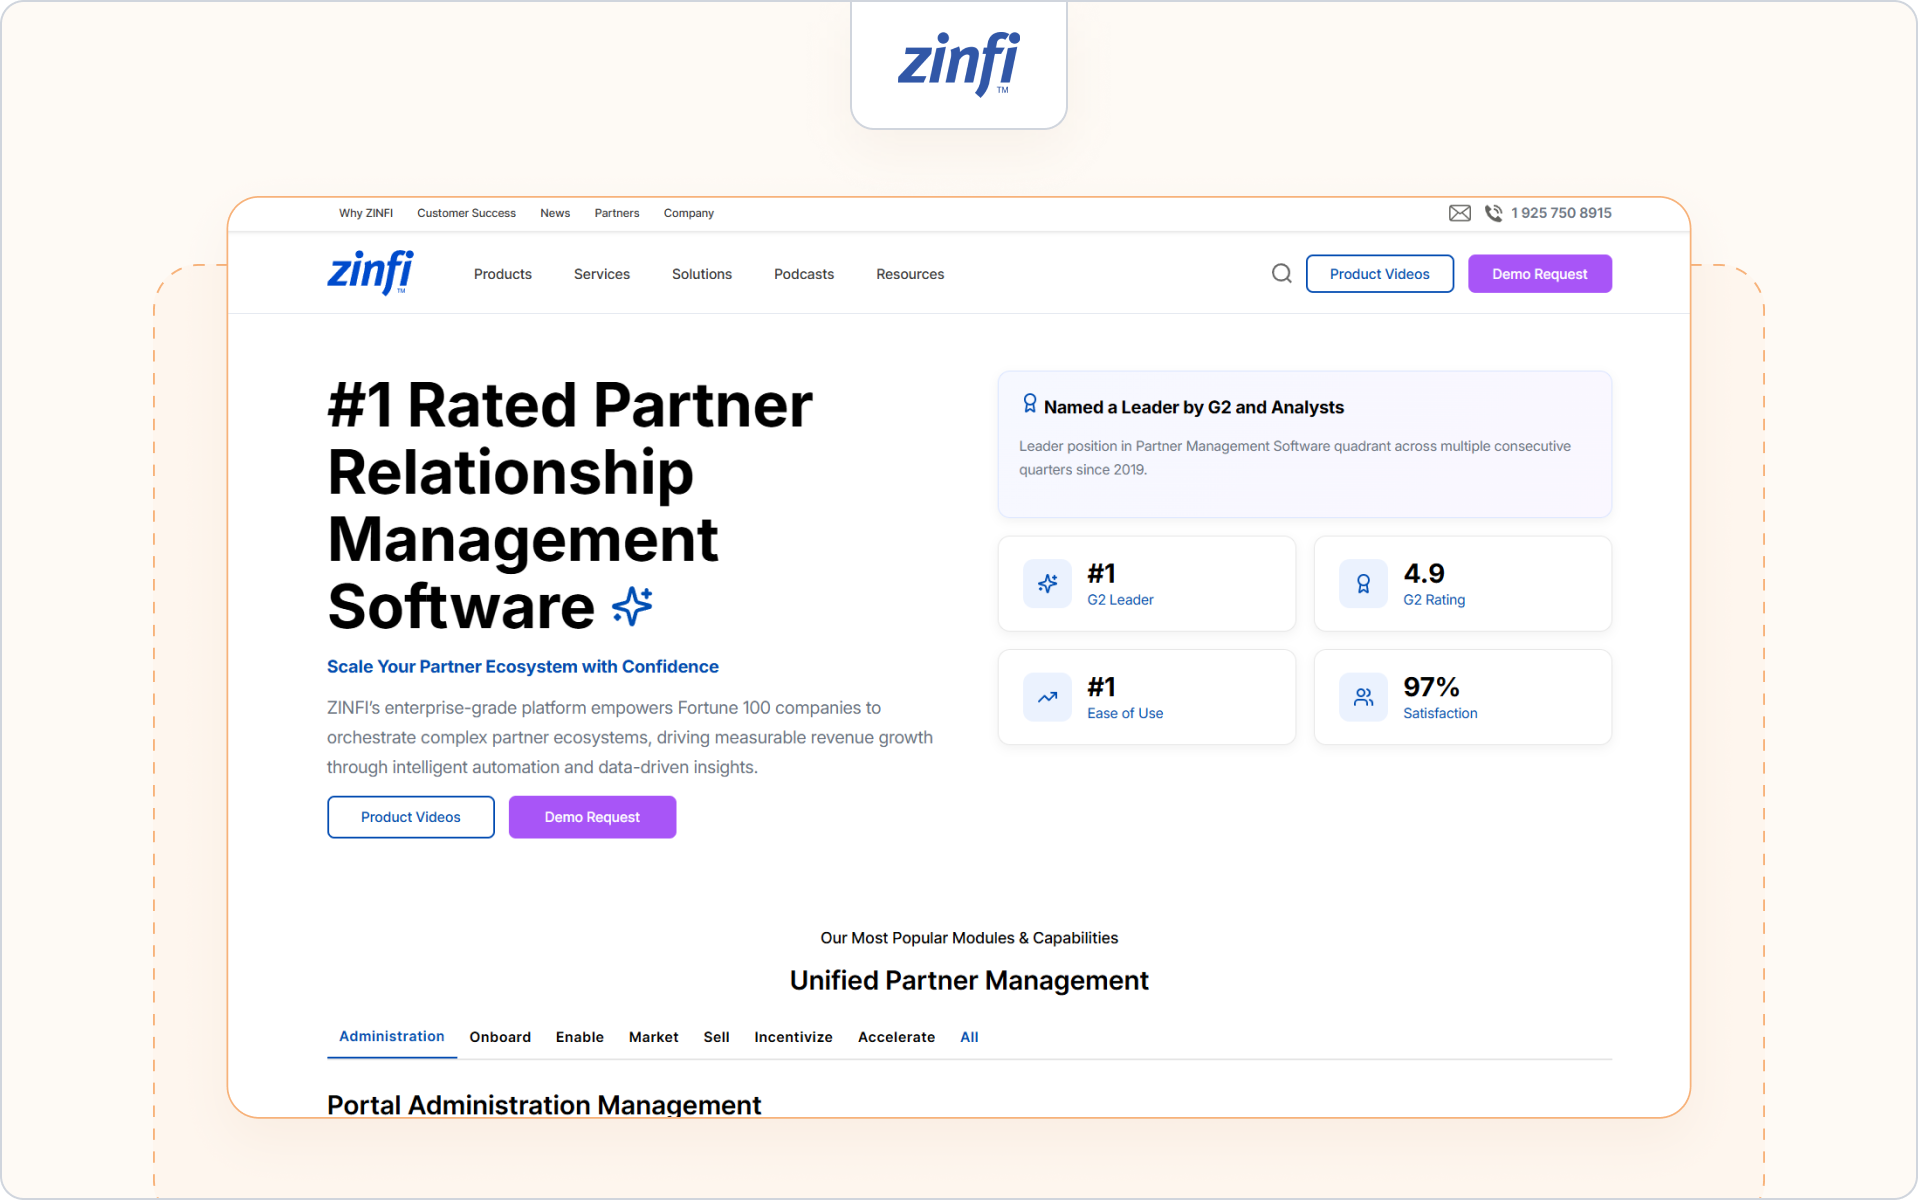Click the email envelope icon
Screen dimensions: 1918x1200
[x=1459, y=213]
